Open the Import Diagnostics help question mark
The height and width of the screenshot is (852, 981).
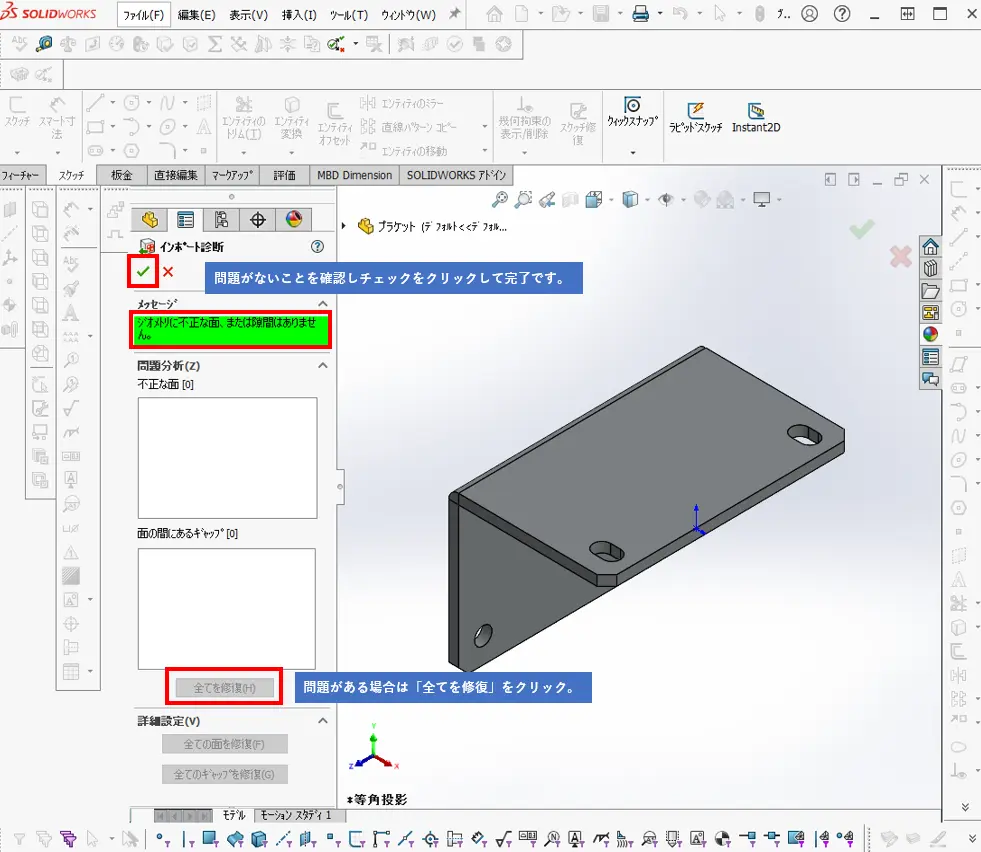coord(318,246)
